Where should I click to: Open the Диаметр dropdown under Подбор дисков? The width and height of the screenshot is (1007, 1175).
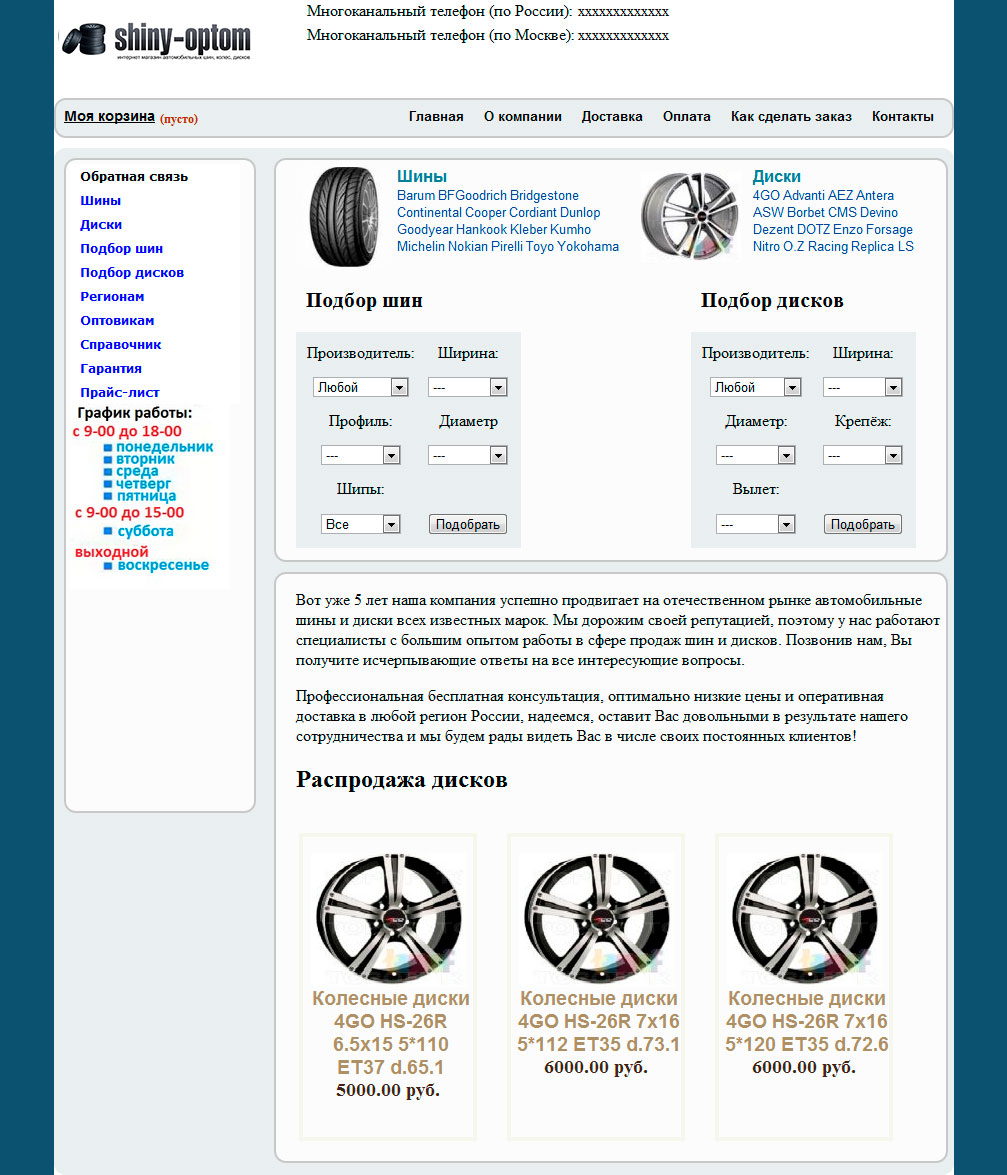(x=755, y=454)
